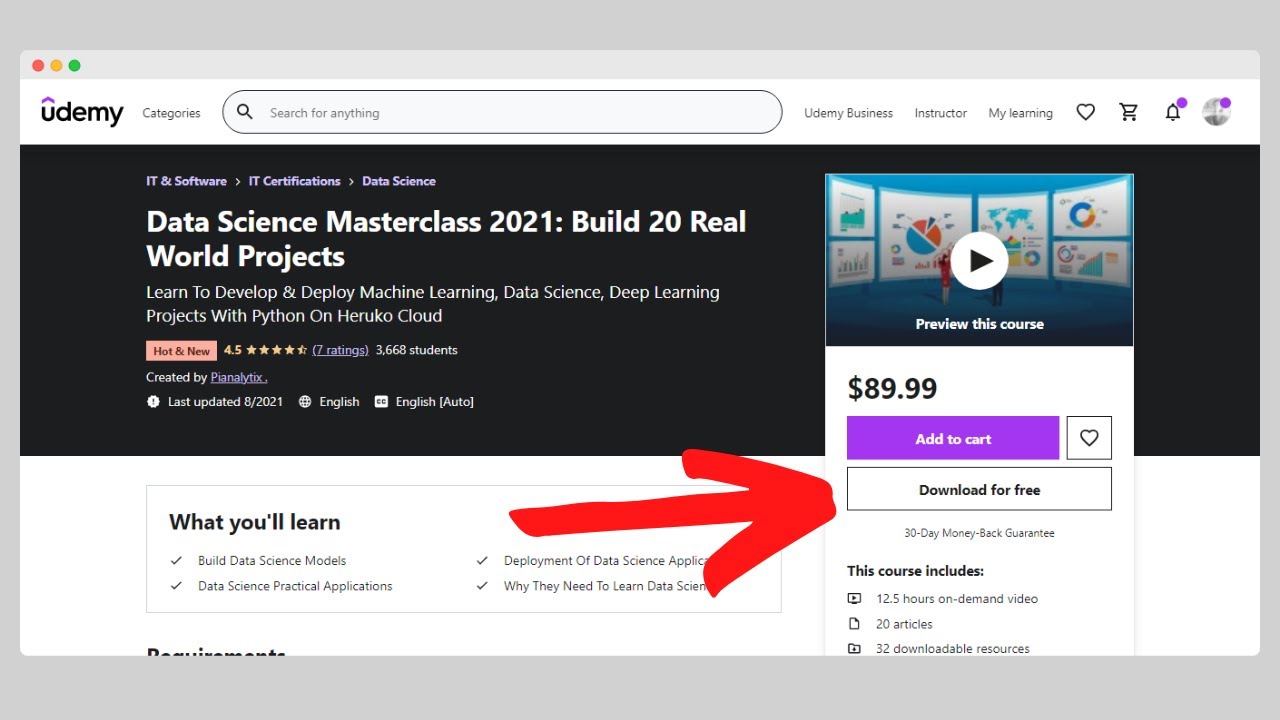Click 12.5 hours on-demand video text

pyautogui.click(x=957, y=599)
